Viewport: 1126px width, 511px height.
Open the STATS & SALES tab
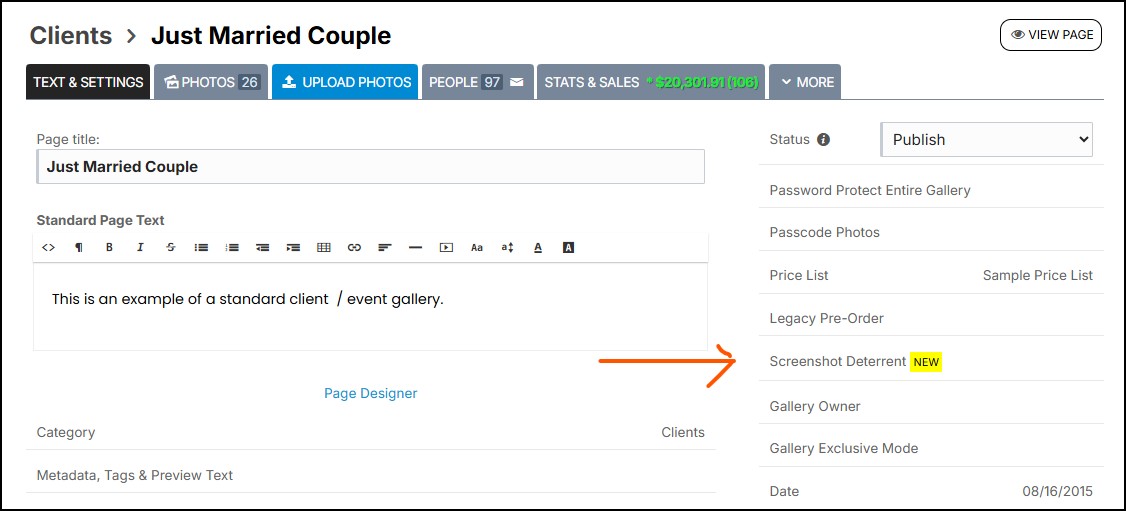coord(650,82)
